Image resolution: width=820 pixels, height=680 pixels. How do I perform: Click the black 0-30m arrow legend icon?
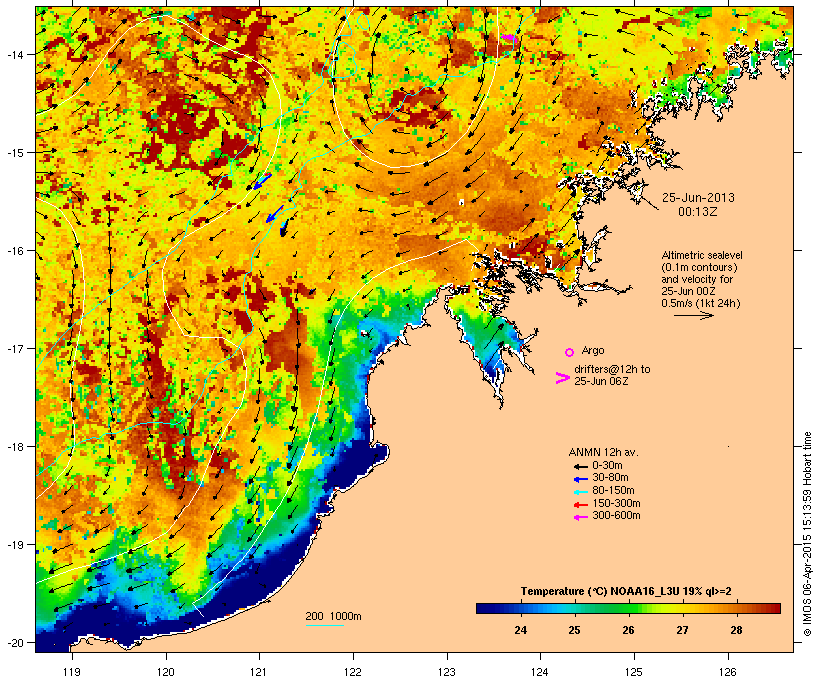coord(580,466)
